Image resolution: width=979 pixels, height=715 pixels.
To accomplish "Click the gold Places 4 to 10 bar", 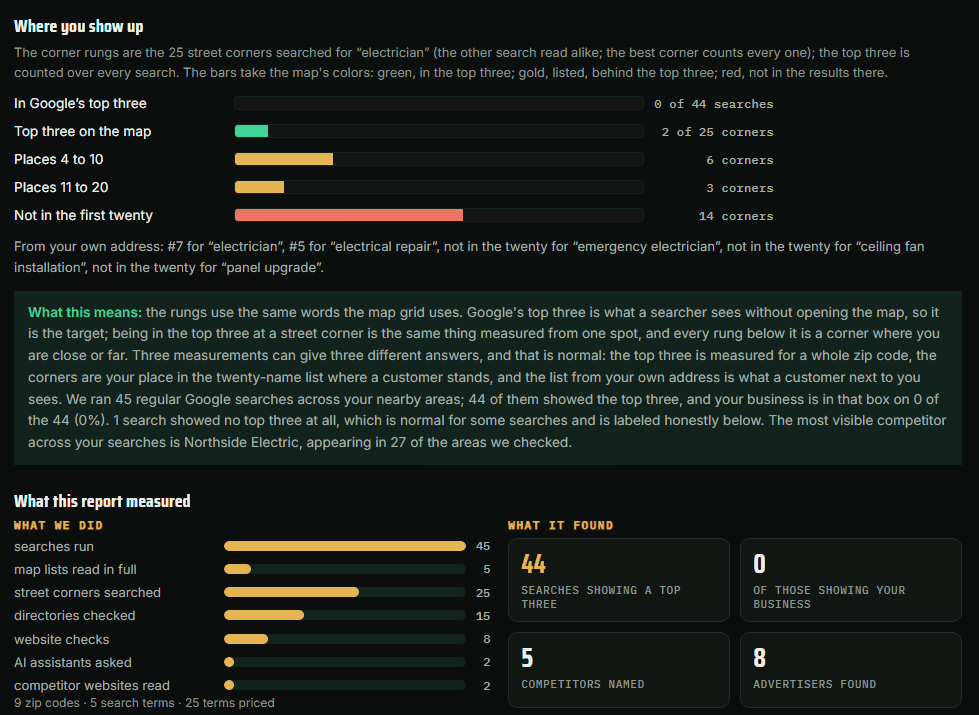I will pyautogui.click(x=283, y=159).
